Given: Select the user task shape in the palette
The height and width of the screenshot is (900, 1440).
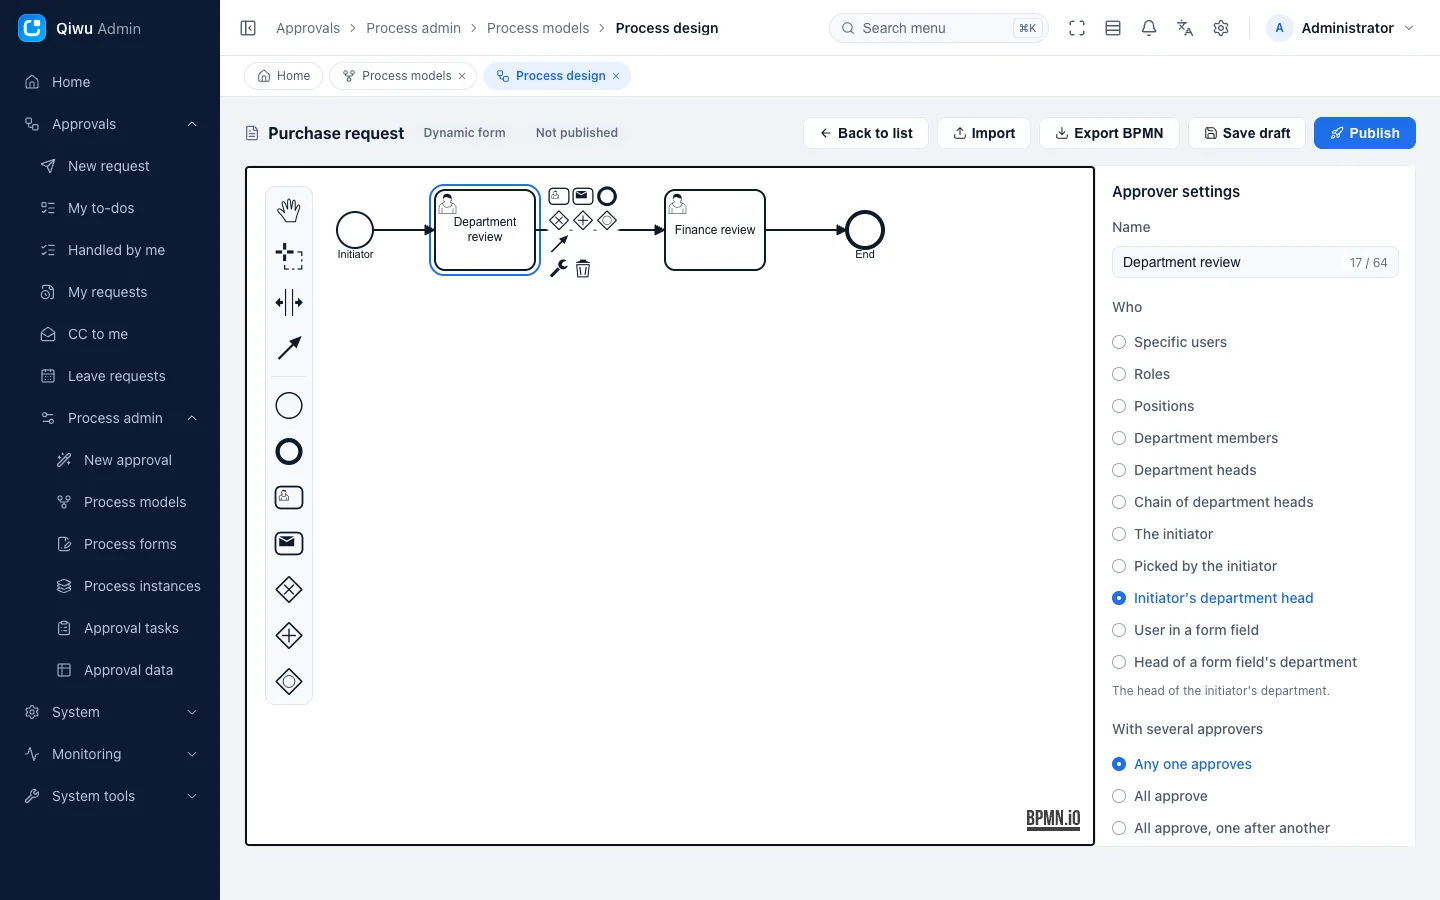Looking at the screenshot, I should [289, 497].
